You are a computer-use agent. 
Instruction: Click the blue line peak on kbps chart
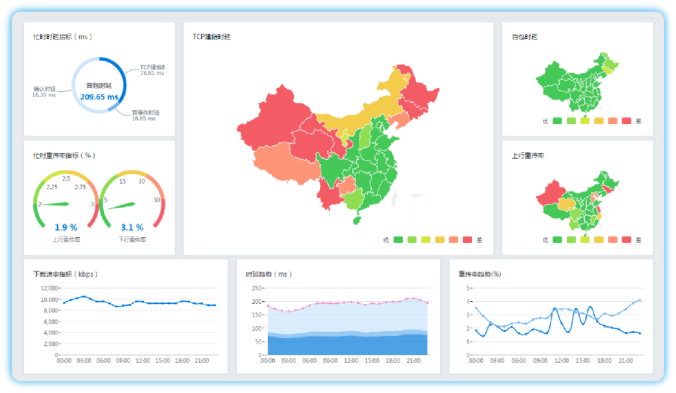[x=84, y=296]
